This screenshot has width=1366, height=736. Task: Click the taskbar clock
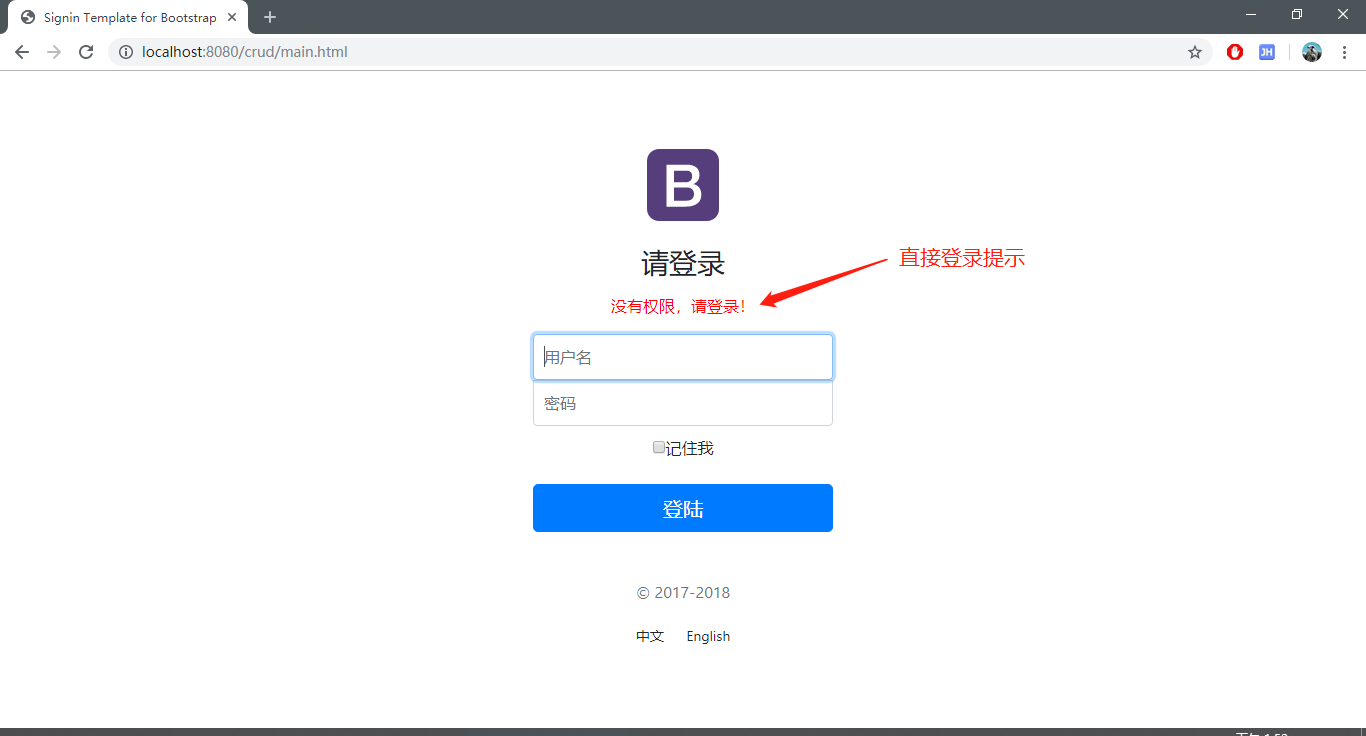(1320, 730)
